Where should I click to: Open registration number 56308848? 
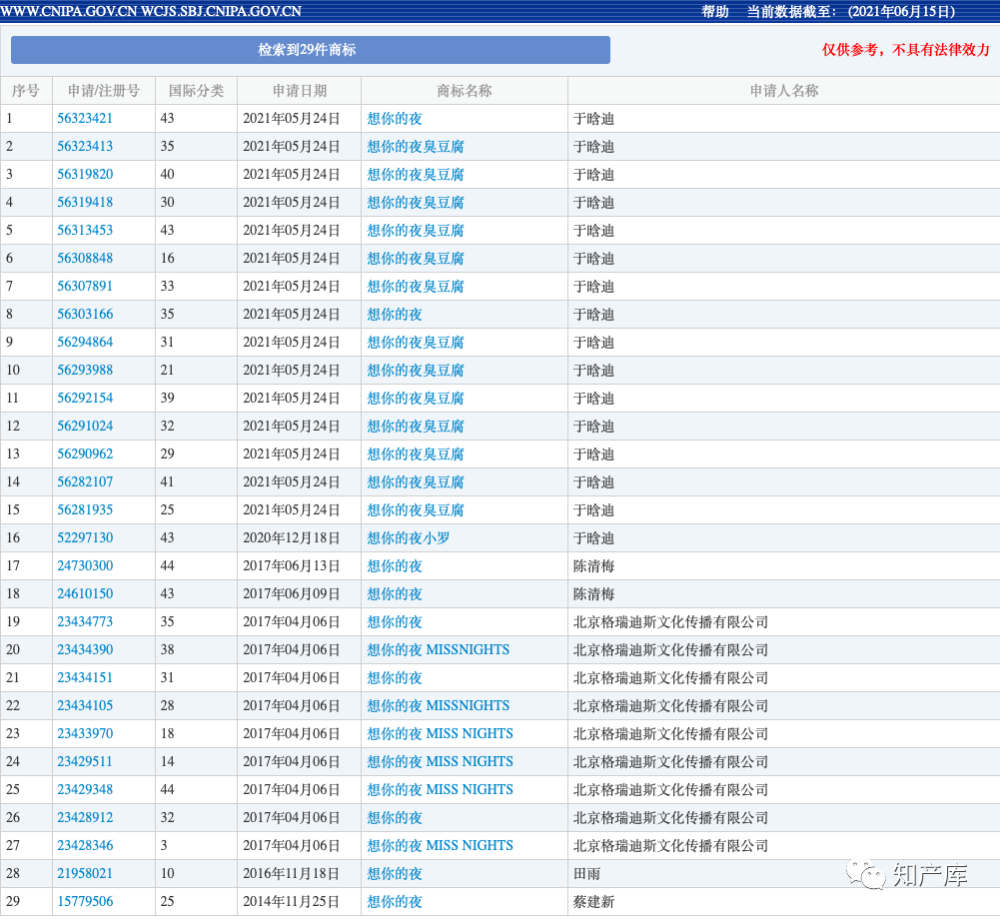coord(85,258)
